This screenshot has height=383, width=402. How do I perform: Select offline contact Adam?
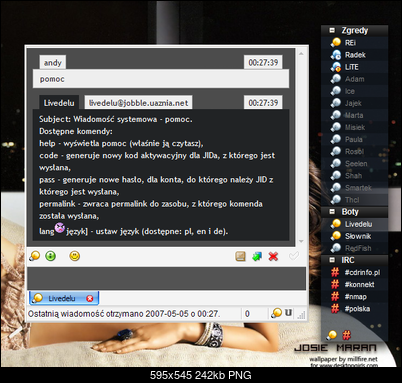pyautogui.click(x=355, y=79)
